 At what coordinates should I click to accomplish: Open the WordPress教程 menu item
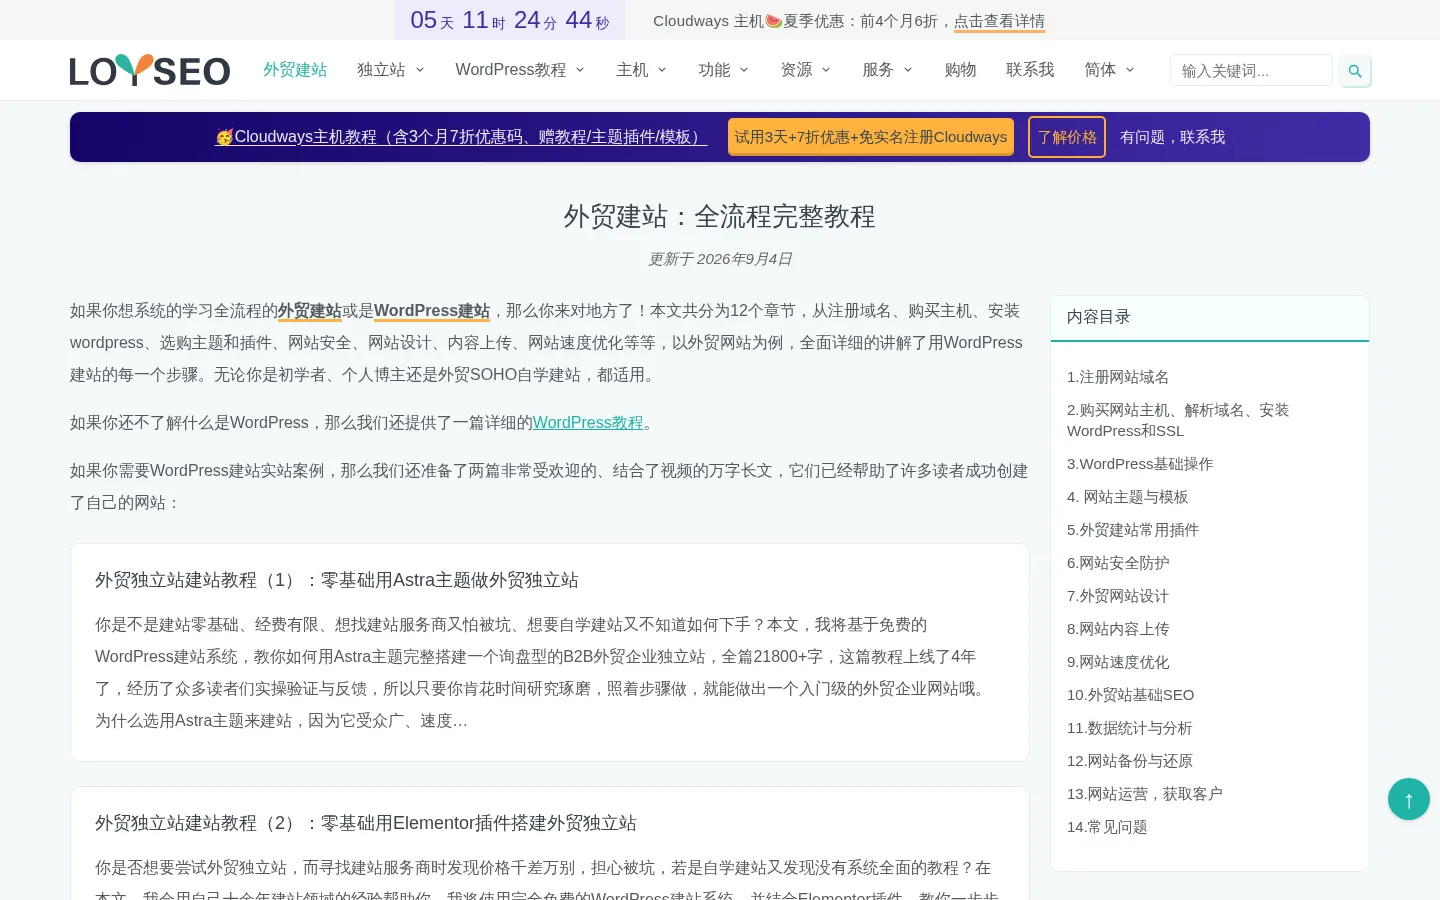pyautogui.click(x=510, y=70)
